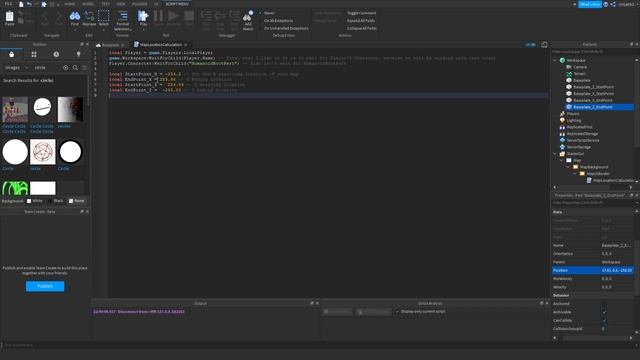Click maximize editor icon beside script tabs
The height and width of the screenshot is (360, 640).
click(x=544, y=44)
